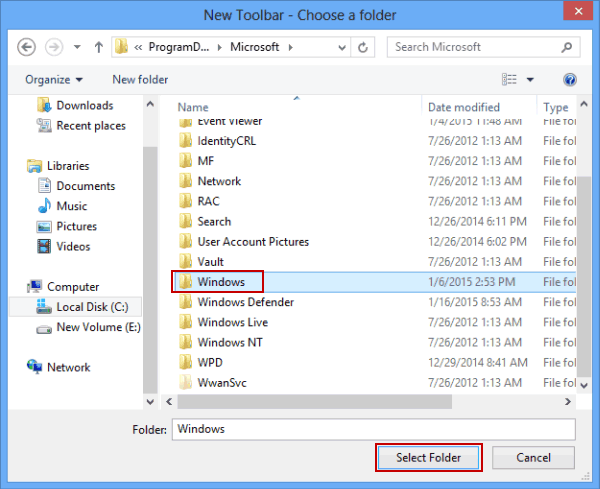Click the 1/16/2015 8:53 AM date cell
Viewport: 600px width, 489px height.
click(x=474, y=302)
